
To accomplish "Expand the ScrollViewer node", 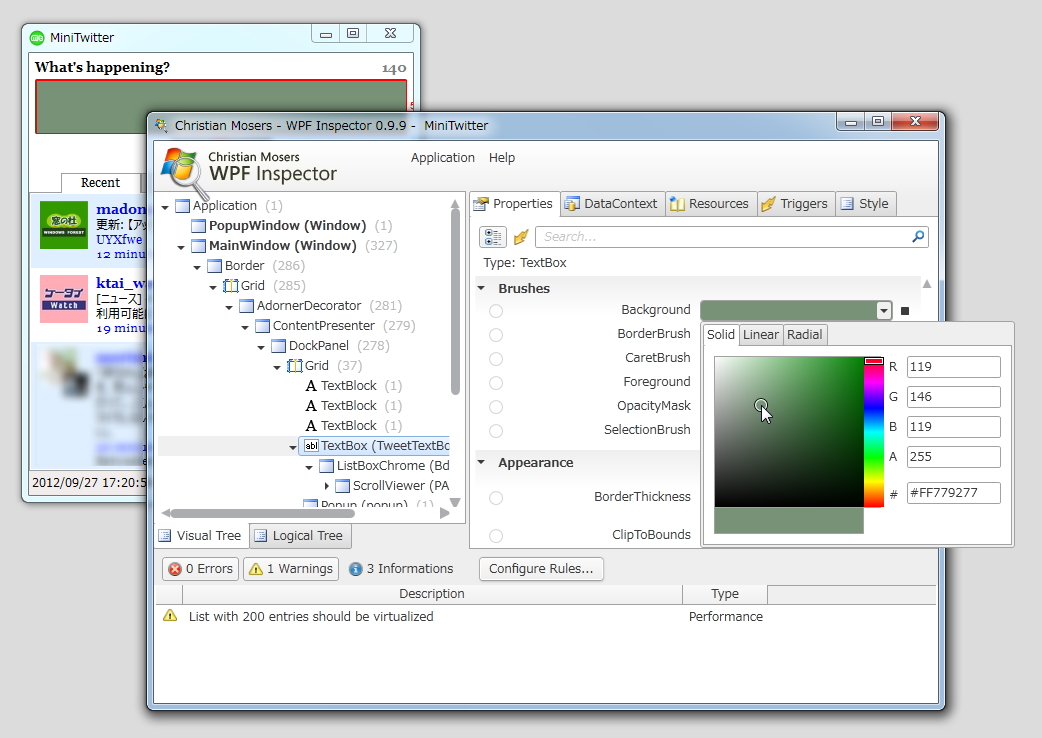I will click(x=326, y=486).
